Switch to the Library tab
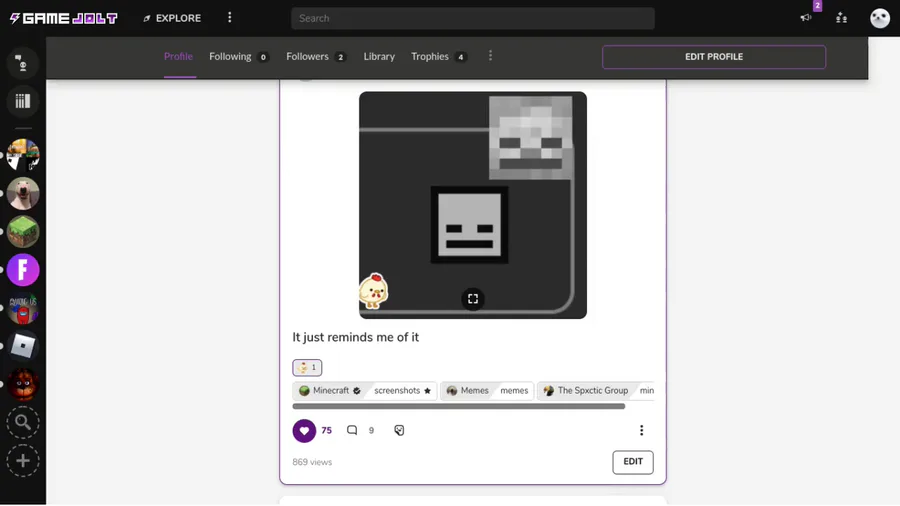 pos(379,57)
